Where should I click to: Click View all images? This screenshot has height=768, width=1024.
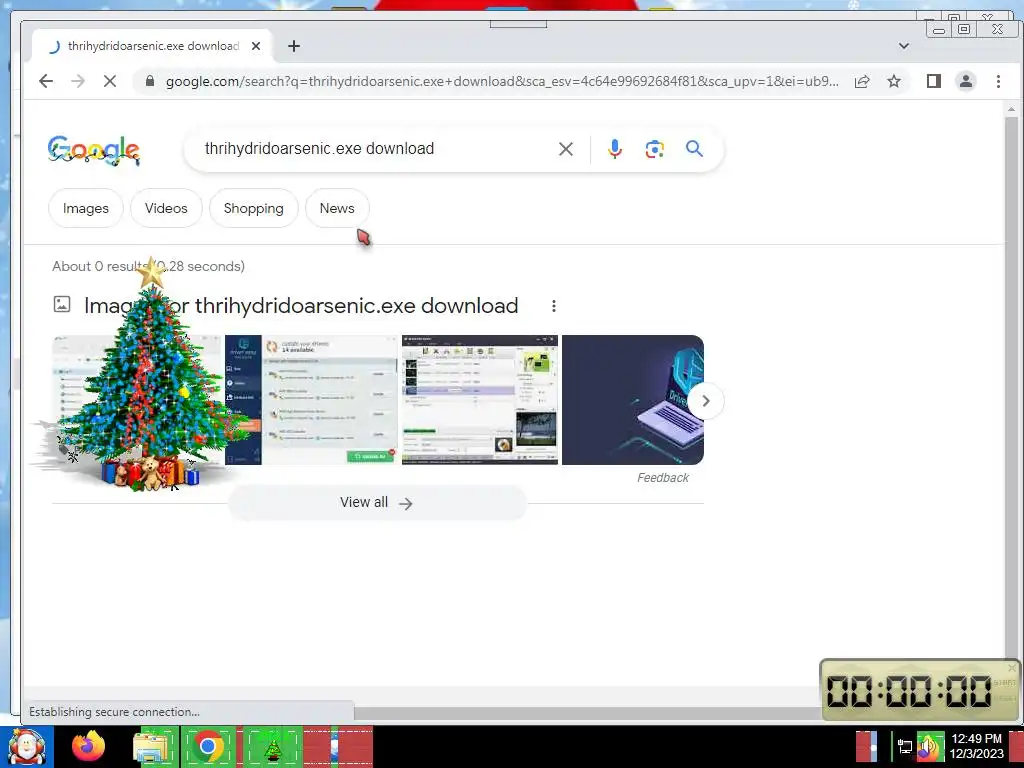pos(377,503)
